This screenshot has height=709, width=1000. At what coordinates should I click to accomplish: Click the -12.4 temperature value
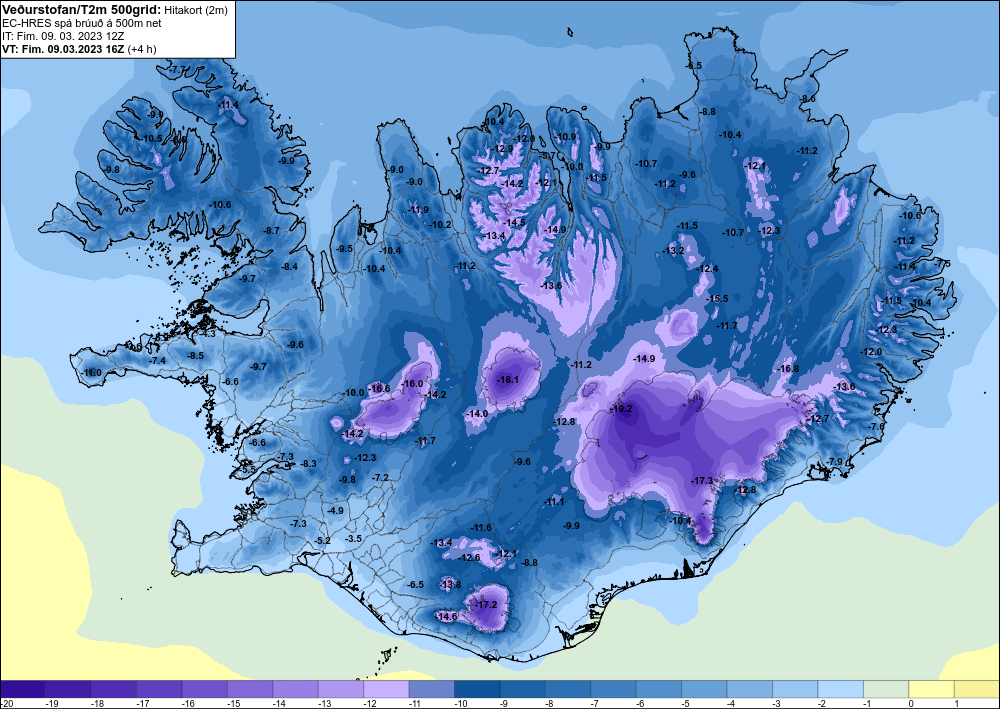pyautogui.click(x=707, y=268)
